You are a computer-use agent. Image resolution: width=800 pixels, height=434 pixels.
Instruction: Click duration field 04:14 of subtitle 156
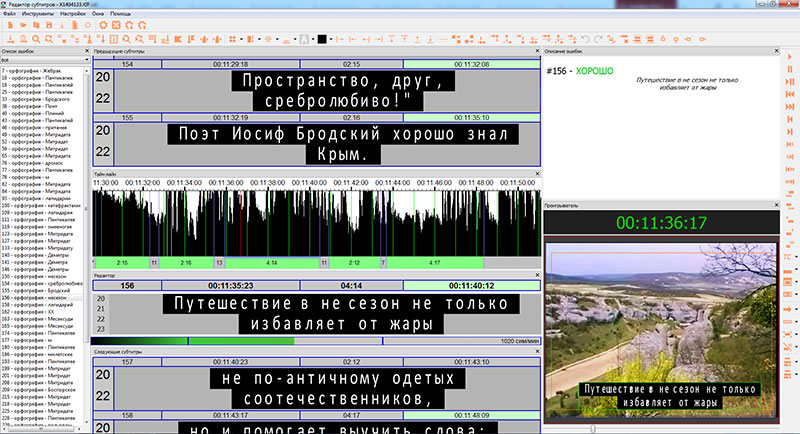click(x=352, y=286)
